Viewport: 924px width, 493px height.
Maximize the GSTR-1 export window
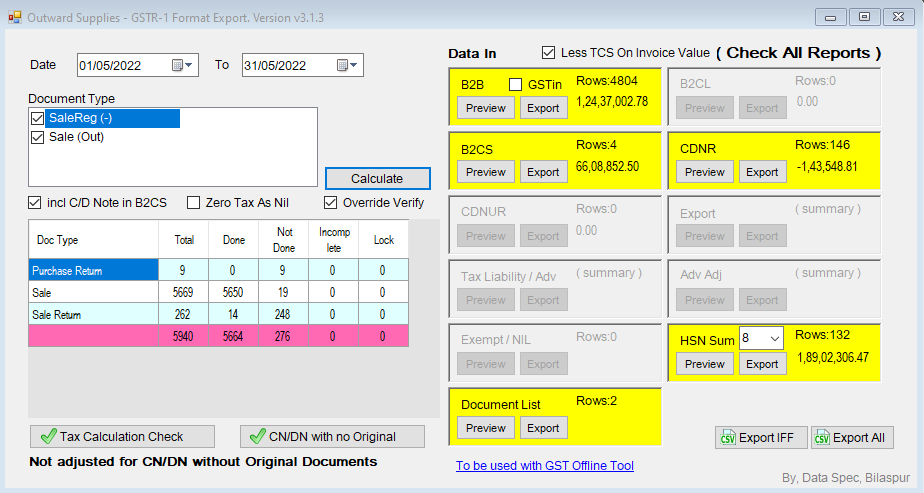point(864,17)
